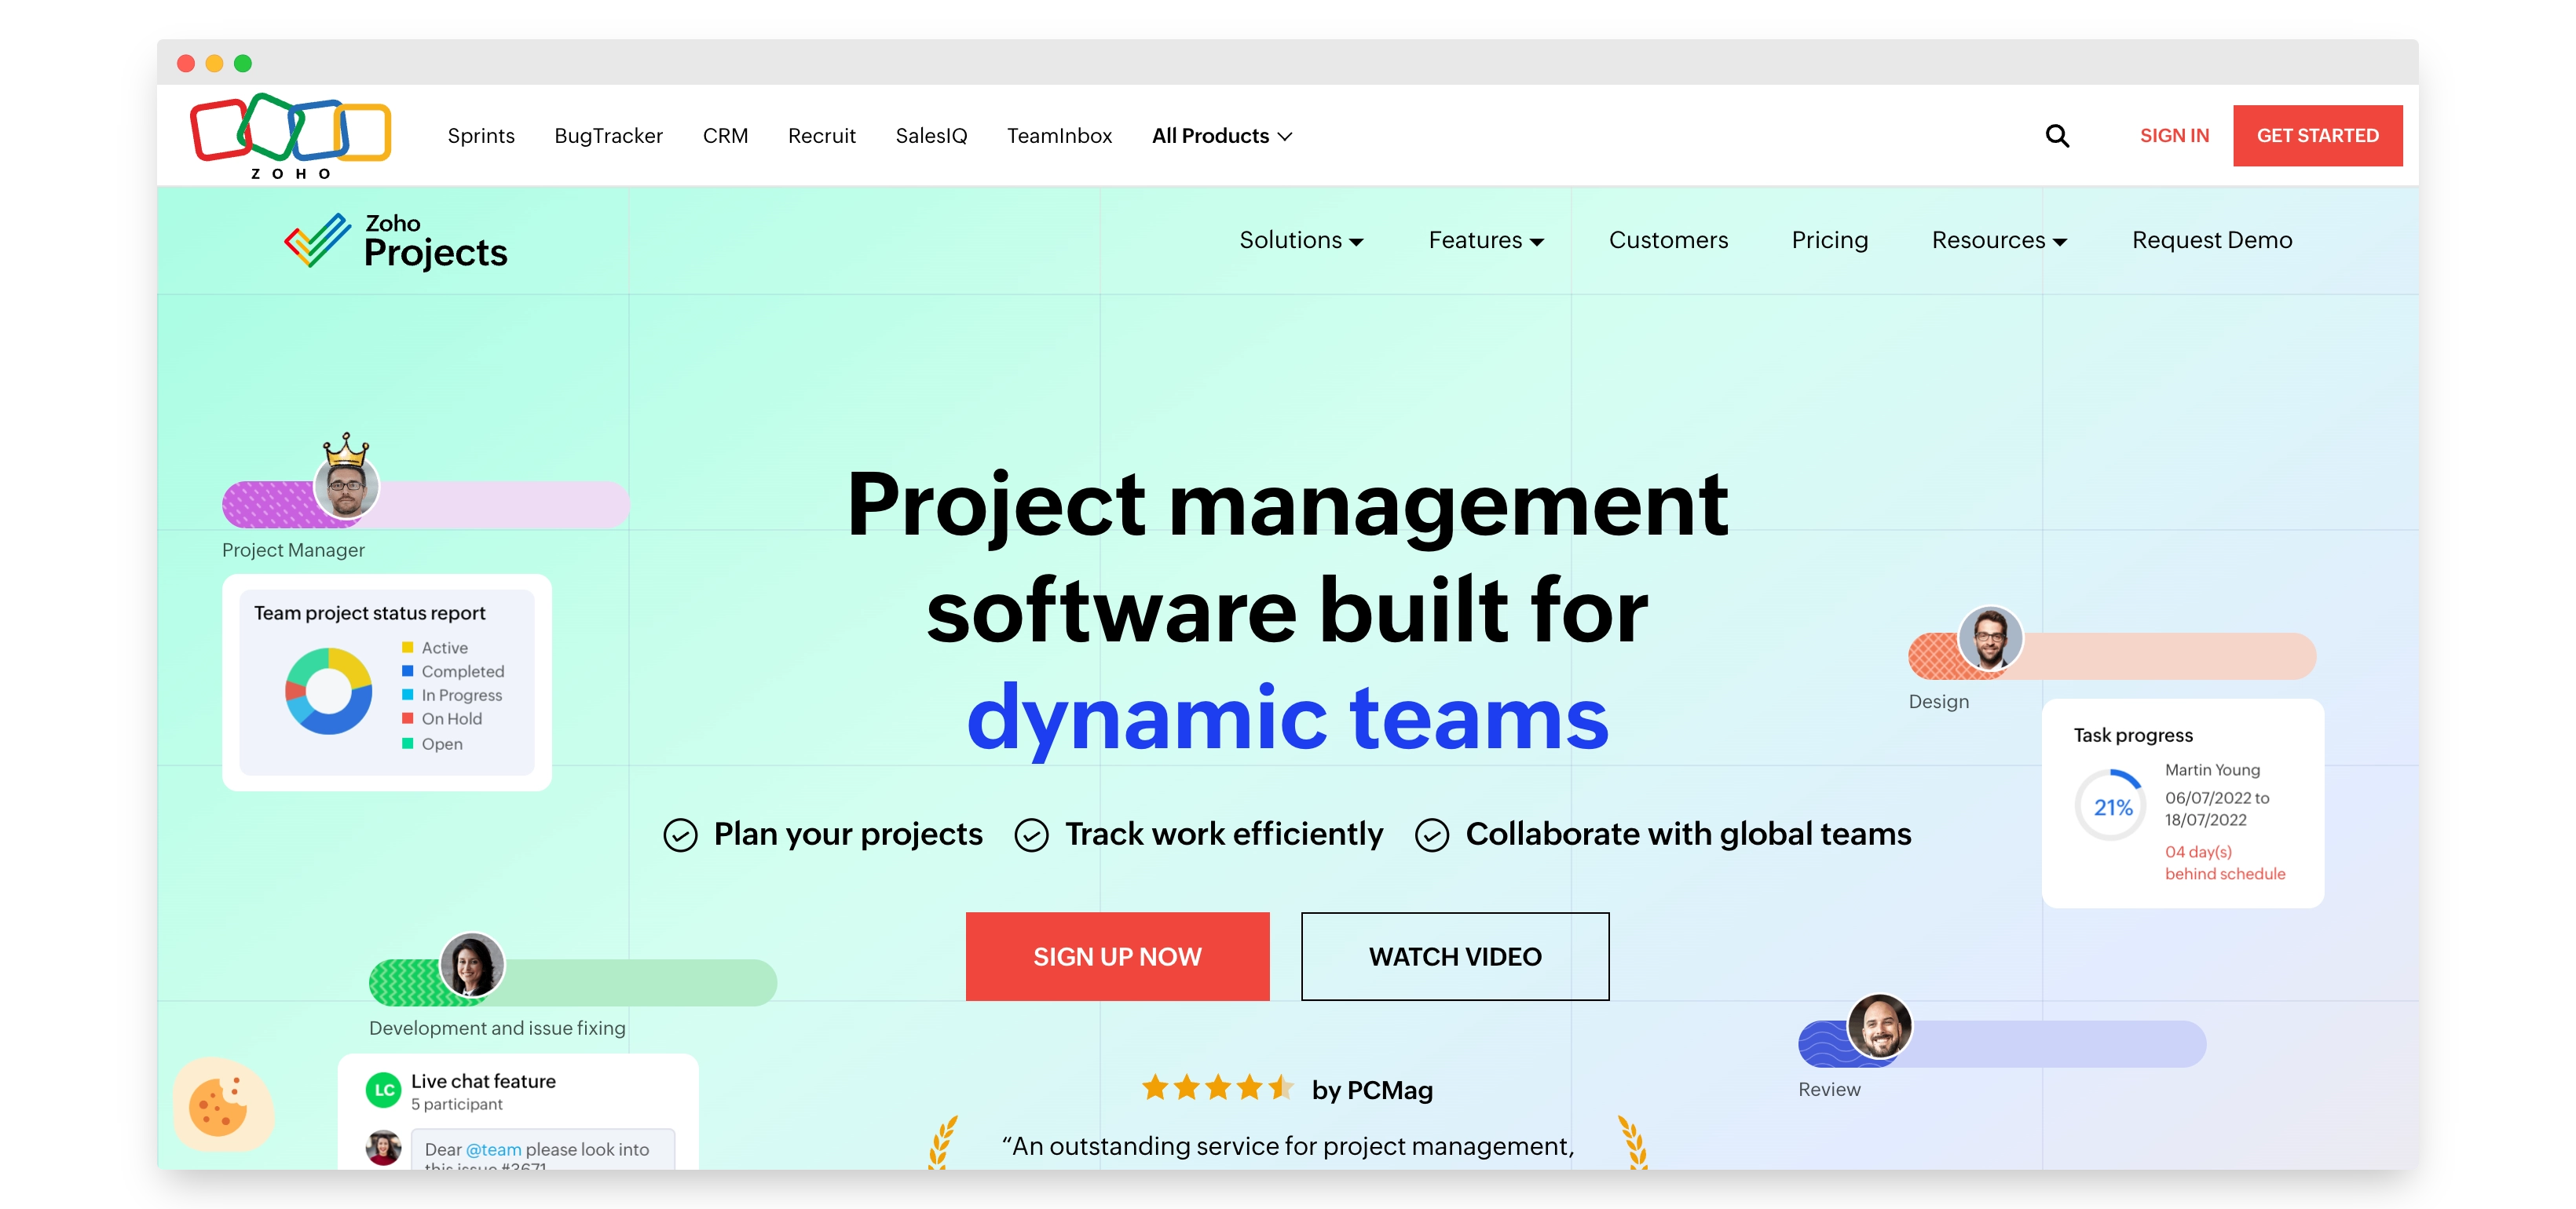Click the Zoho logo in header
2576x1209 pixels.
tap(290, 135)
